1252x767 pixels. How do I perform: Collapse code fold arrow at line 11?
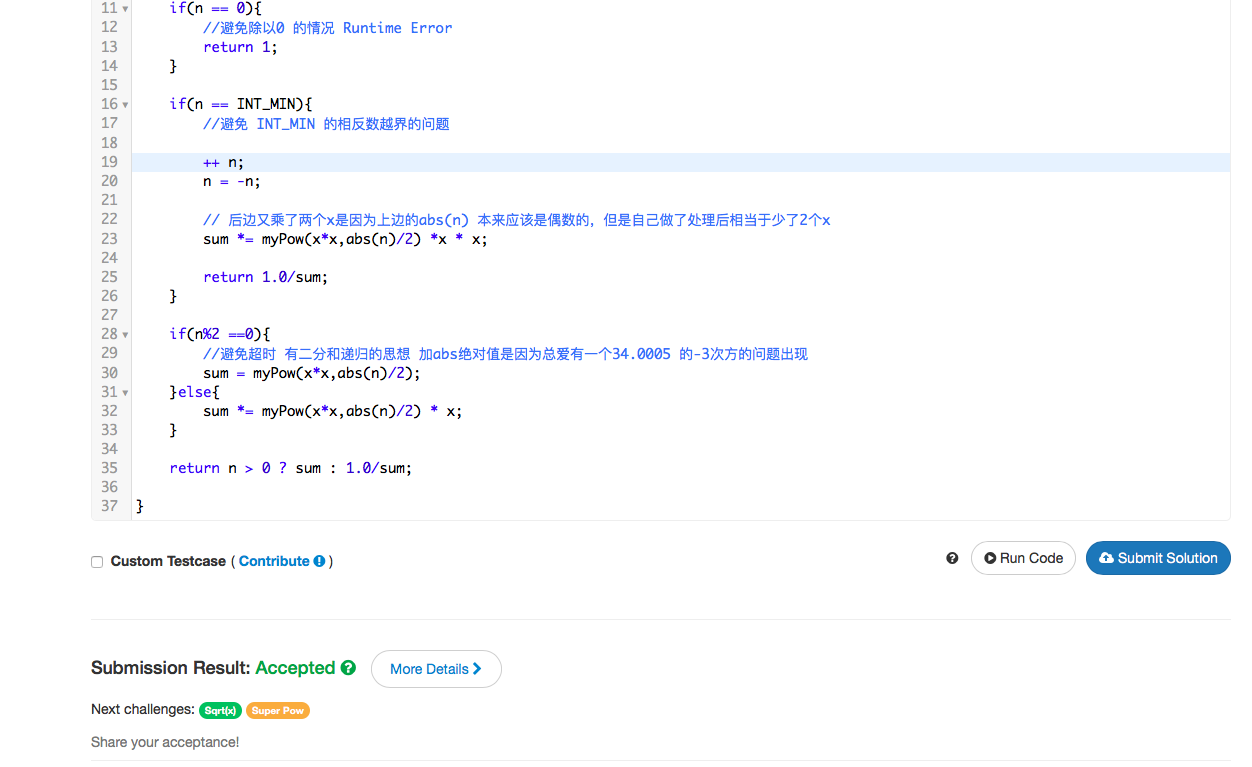pos(125,9)
